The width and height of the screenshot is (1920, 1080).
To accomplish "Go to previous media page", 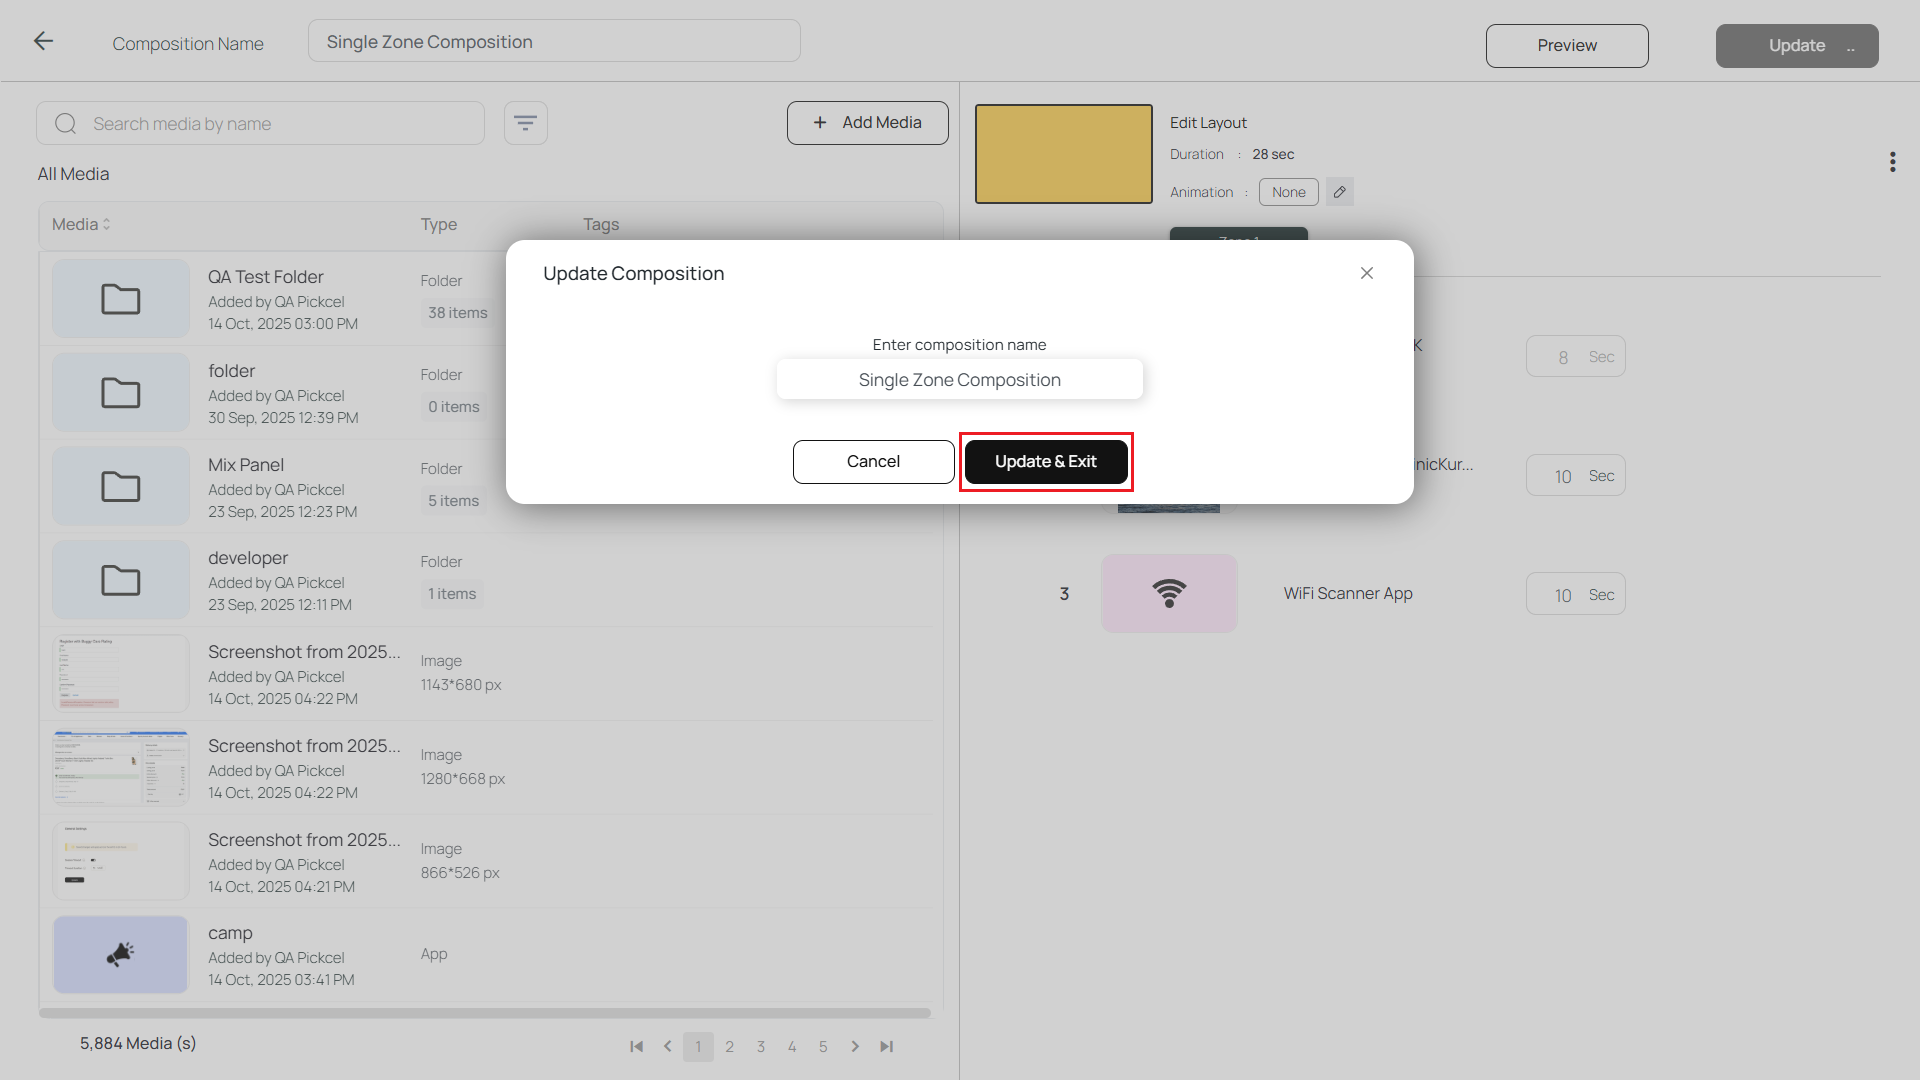I will point(667,1046).
